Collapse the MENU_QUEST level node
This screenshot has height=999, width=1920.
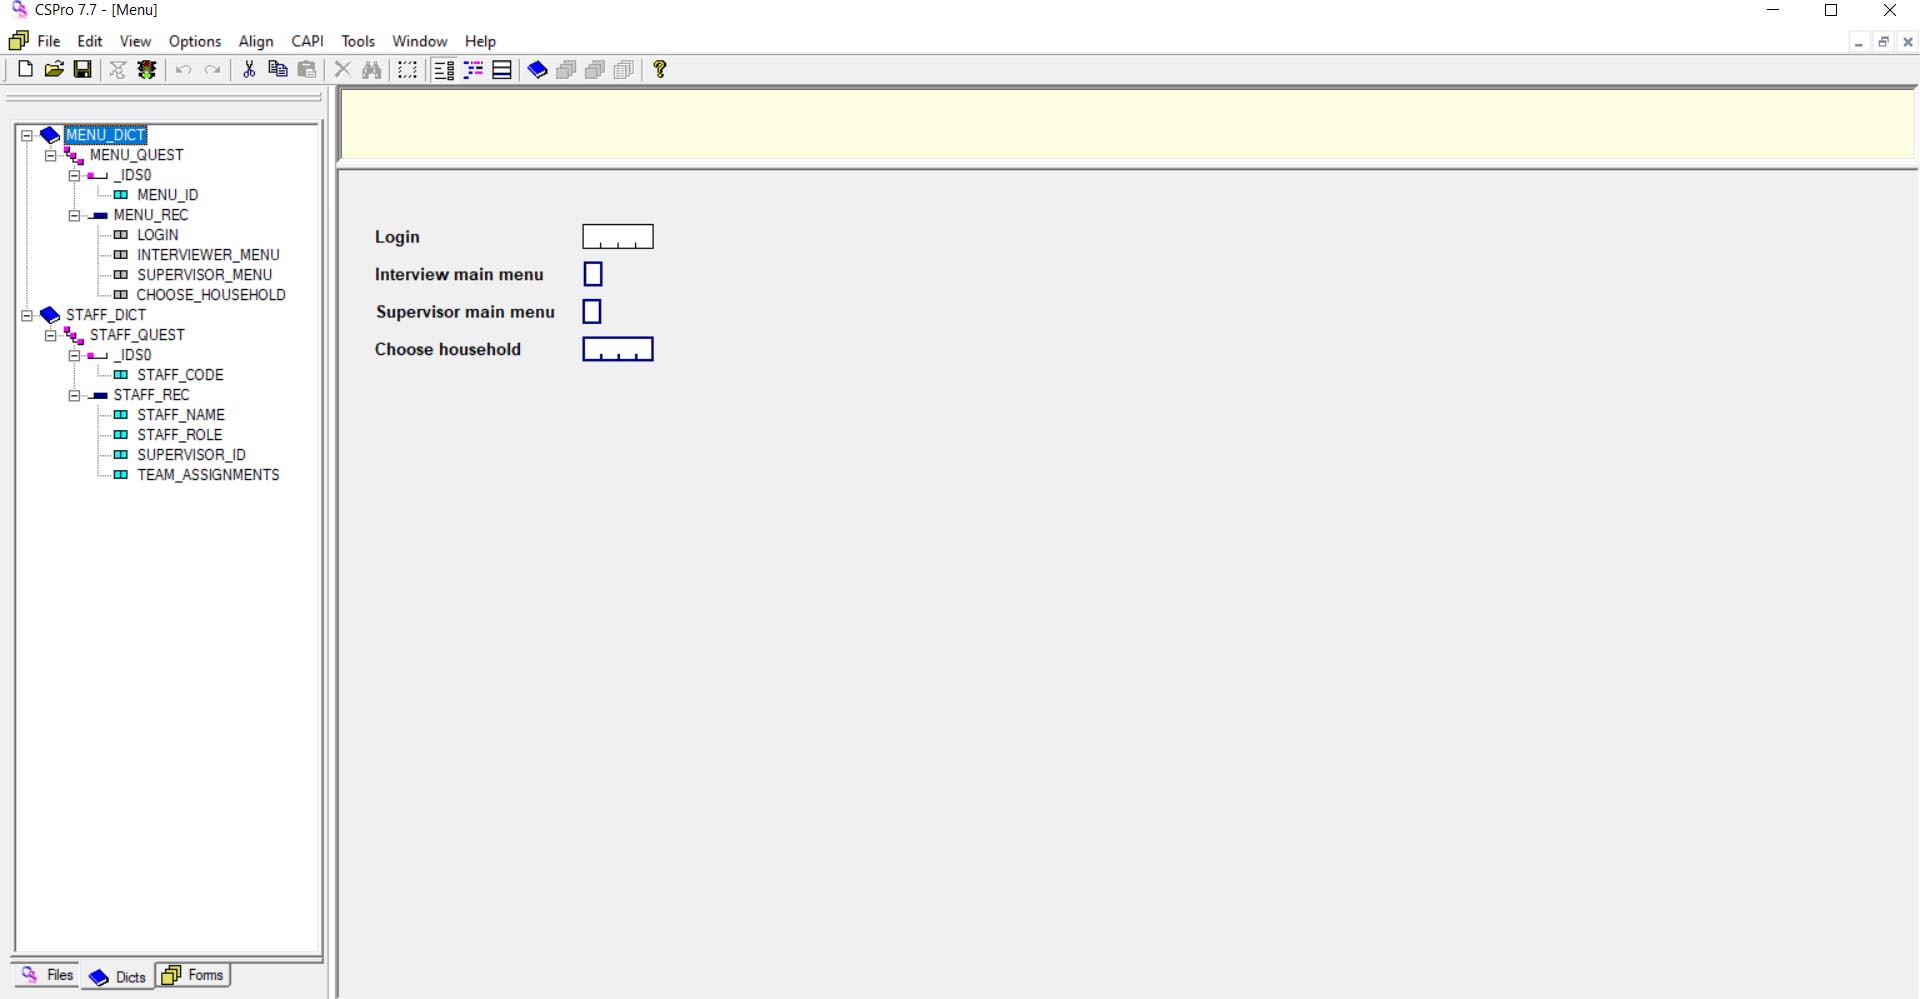point(50,155)
